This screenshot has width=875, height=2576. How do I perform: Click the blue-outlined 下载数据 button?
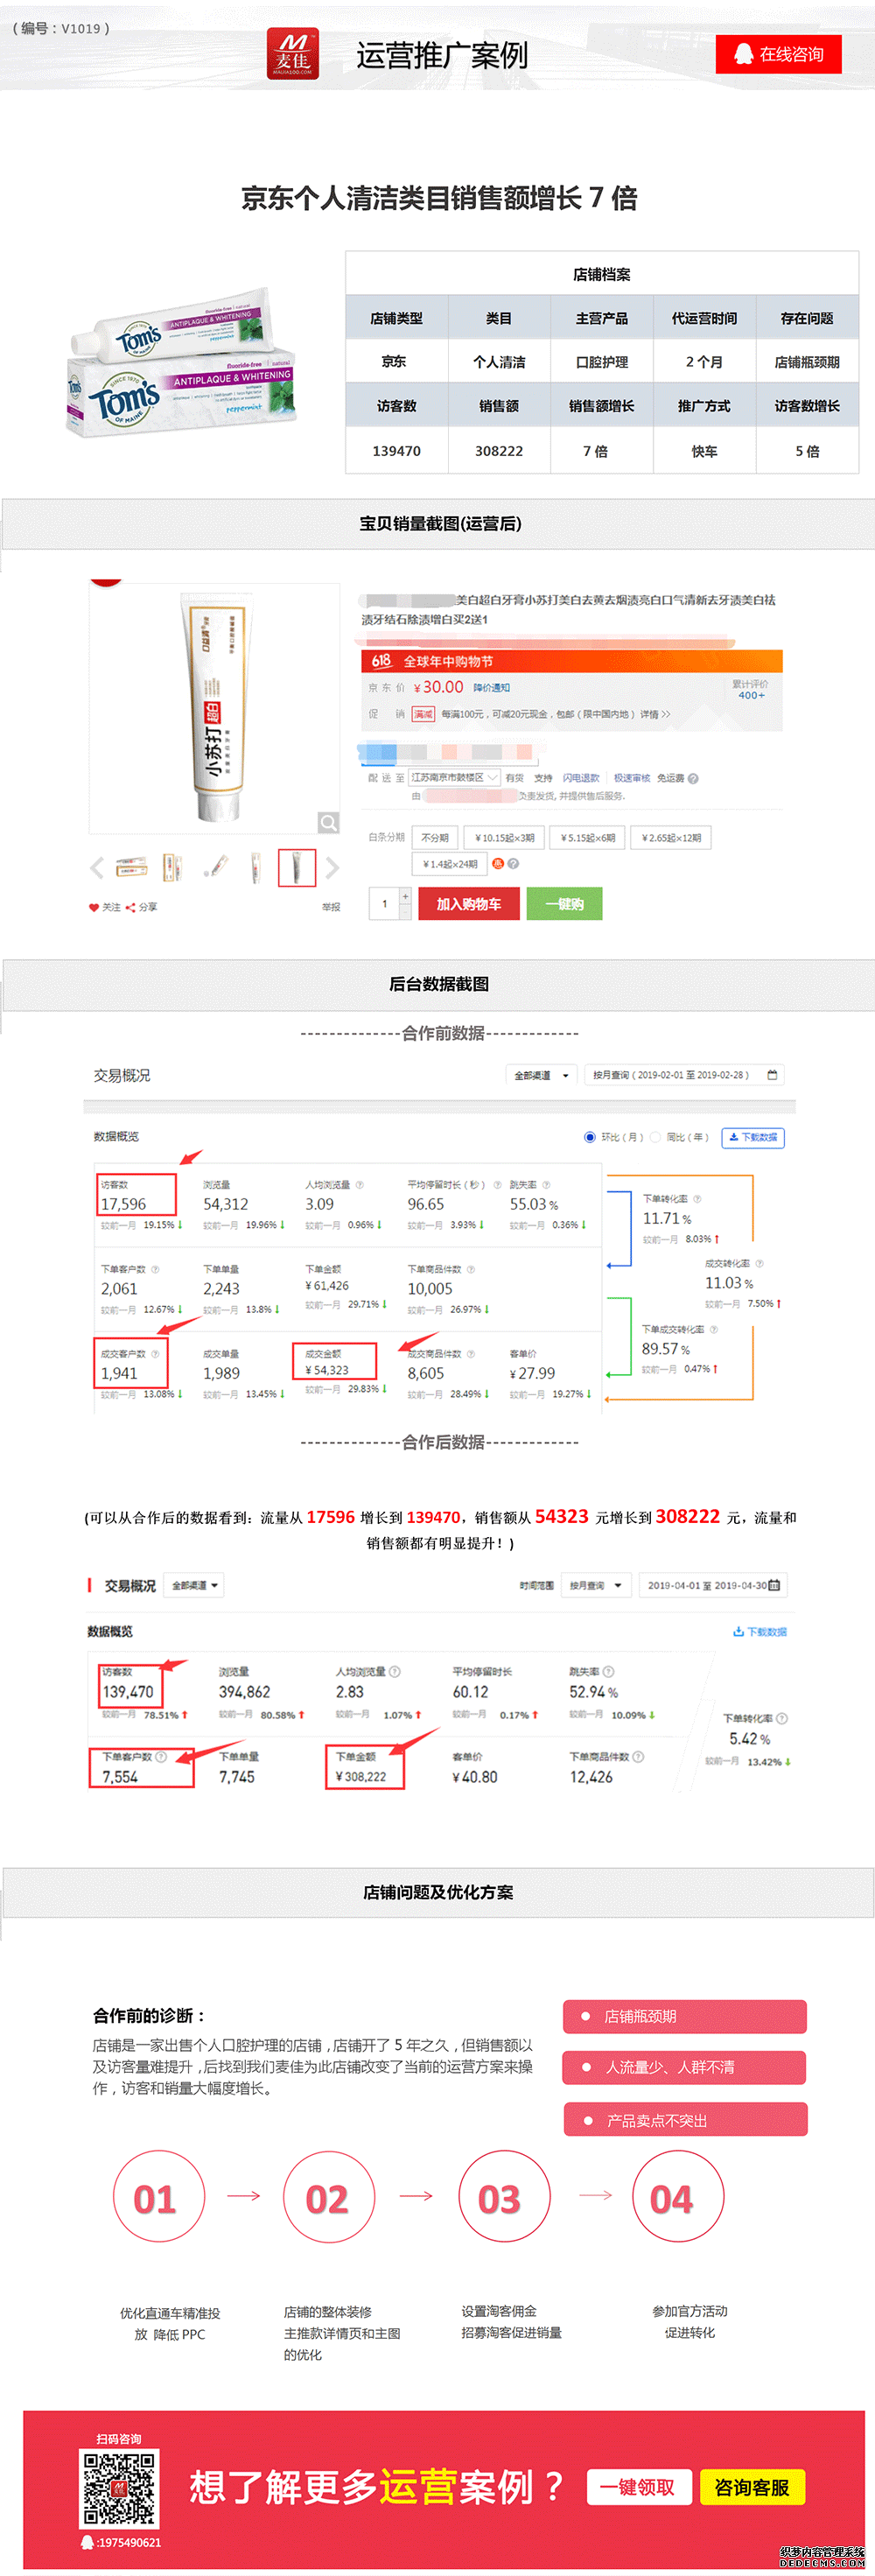coord(753,1137)
